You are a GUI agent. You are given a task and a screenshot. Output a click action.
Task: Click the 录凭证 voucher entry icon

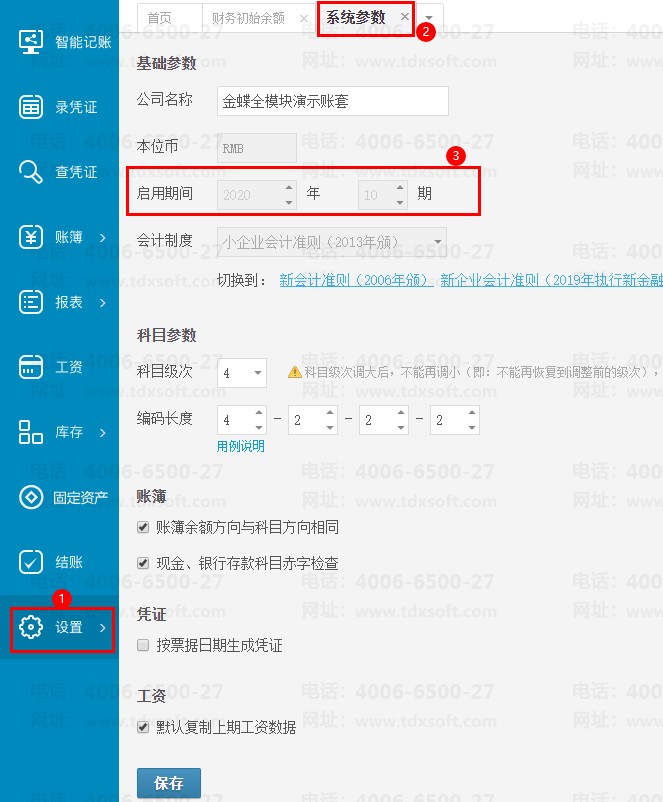click(31, 107)
